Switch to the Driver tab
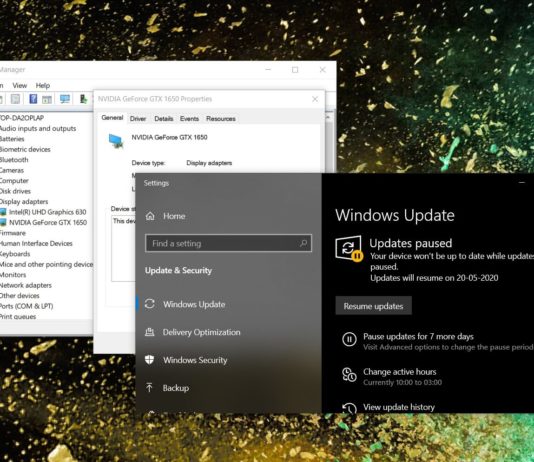Image resolution: width=534 pixels, height=462 pixels. [x=138, y=118]
